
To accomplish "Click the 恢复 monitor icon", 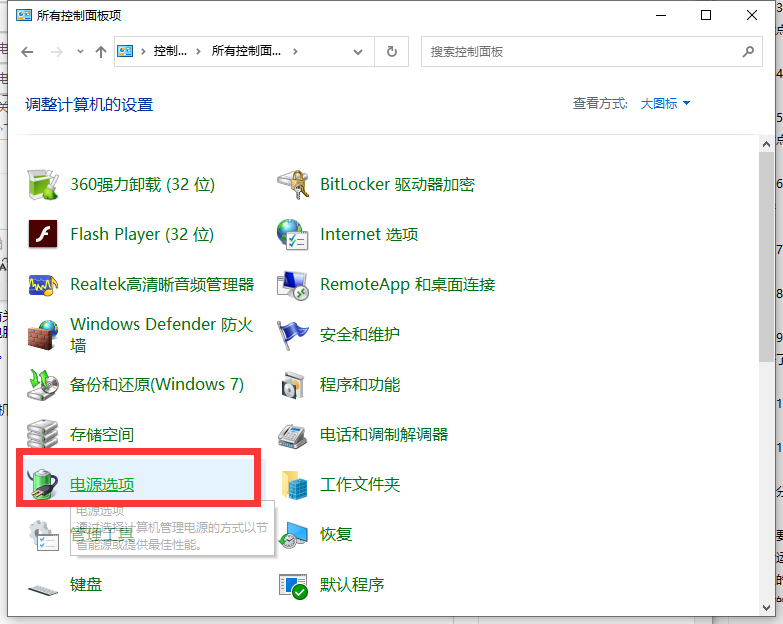I will point(293,535).
